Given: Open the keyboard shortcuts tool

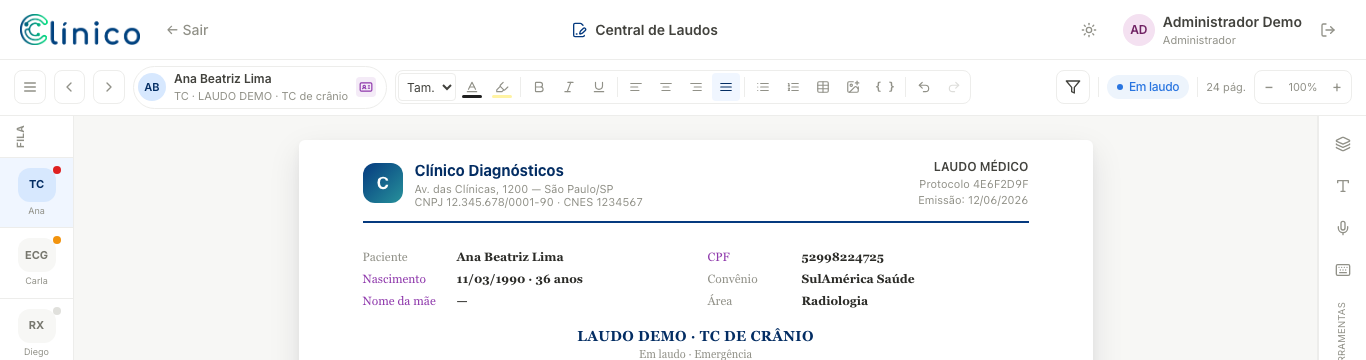Looking at the screenshot, I should (x=1343, y=270).
